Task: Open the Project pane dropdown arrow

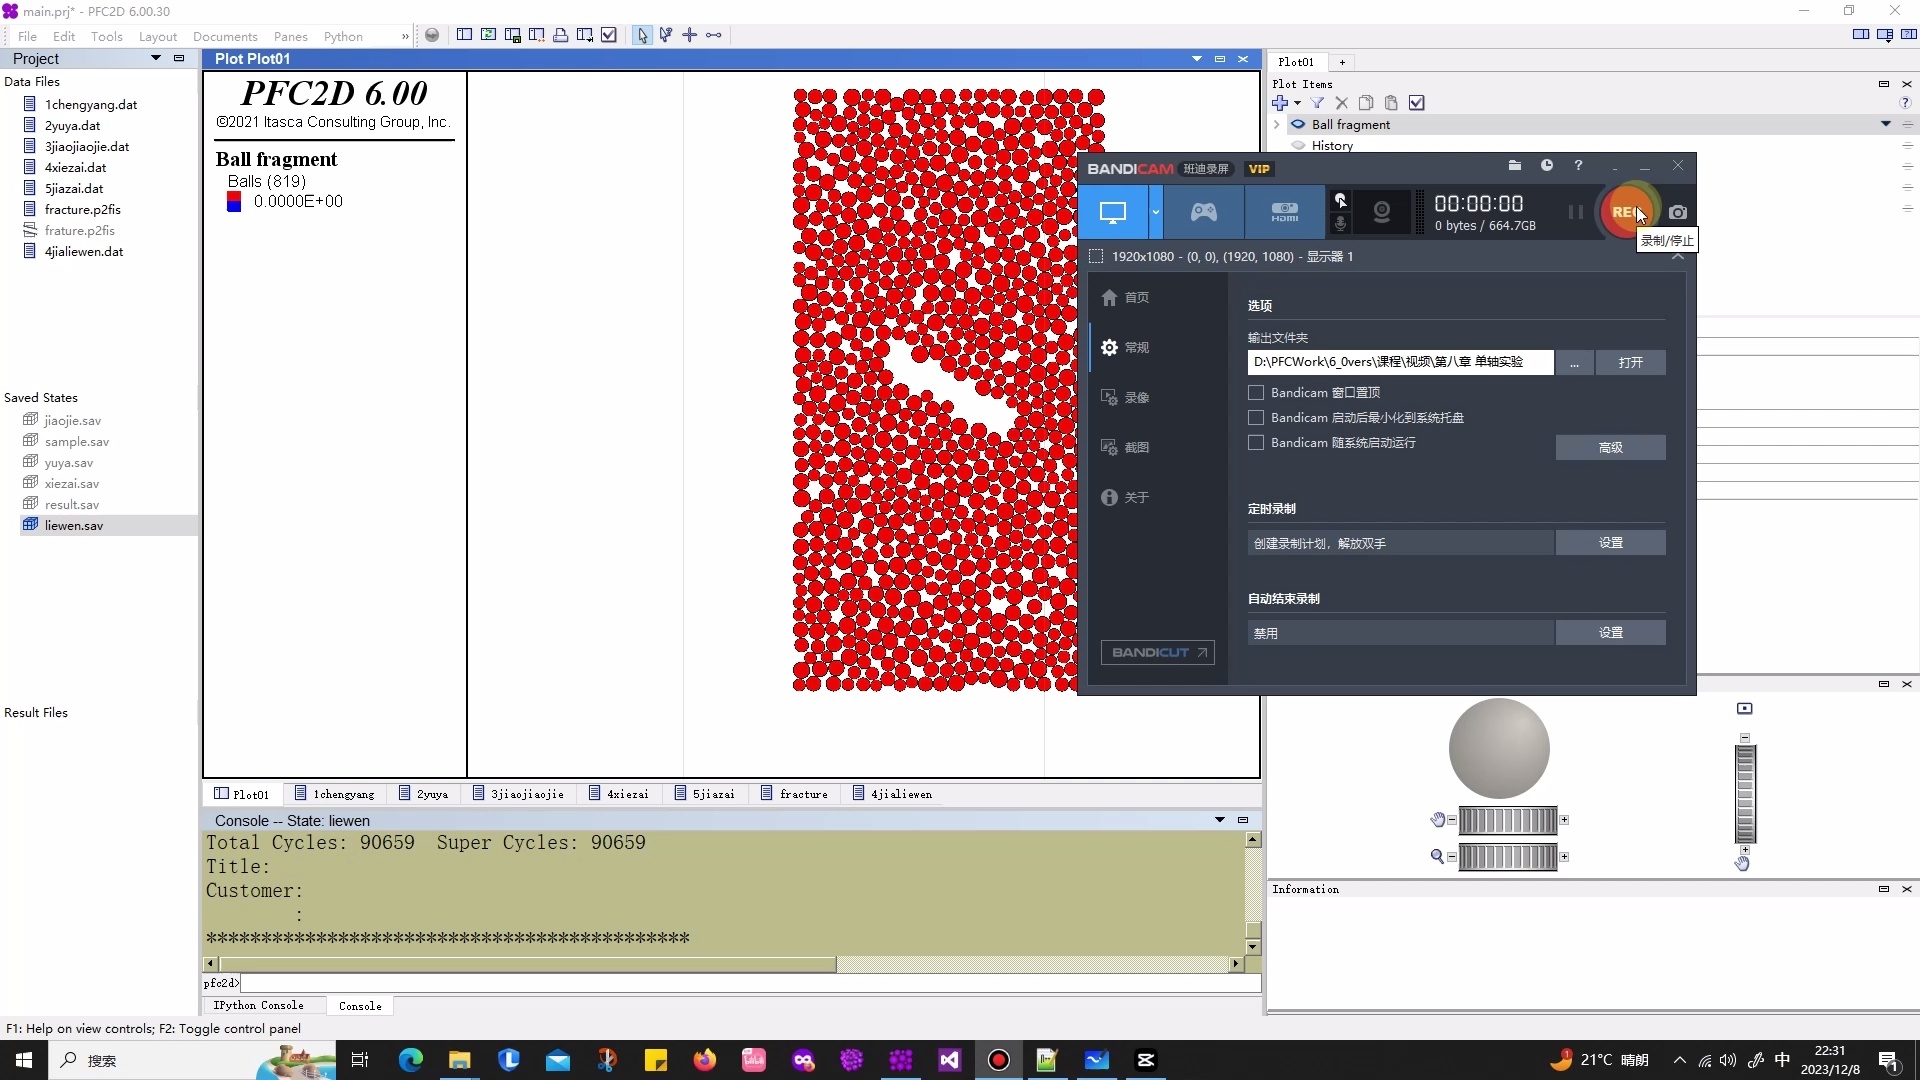Action: (x=156, y=58)
